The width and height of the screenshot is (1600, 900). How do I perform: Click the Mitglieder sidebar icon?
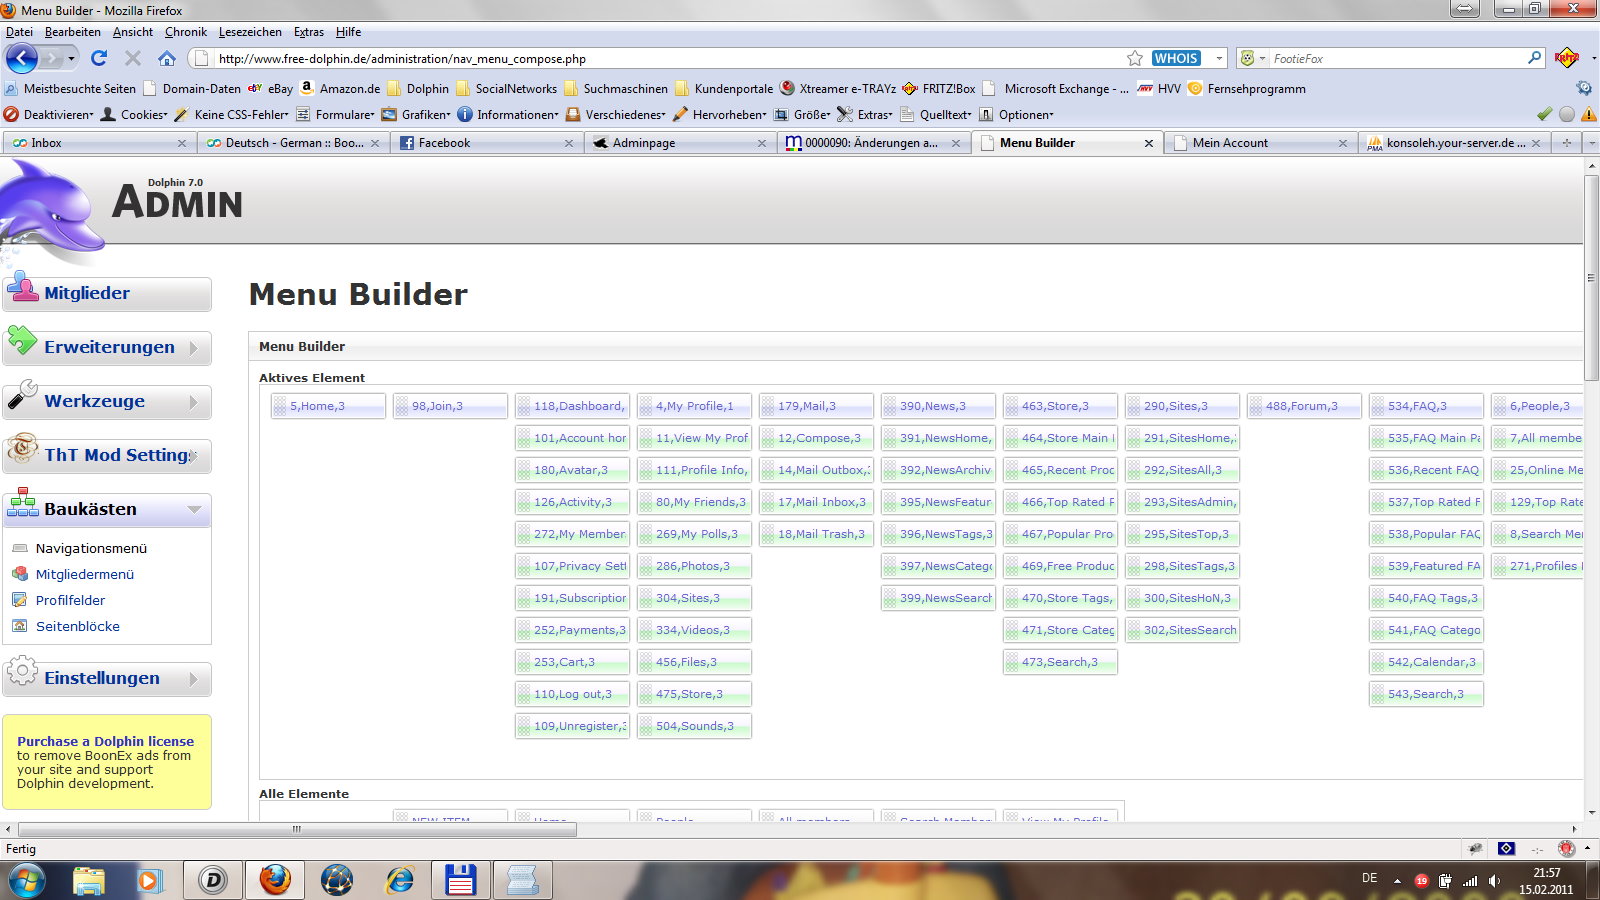click(x=21, y=289)
